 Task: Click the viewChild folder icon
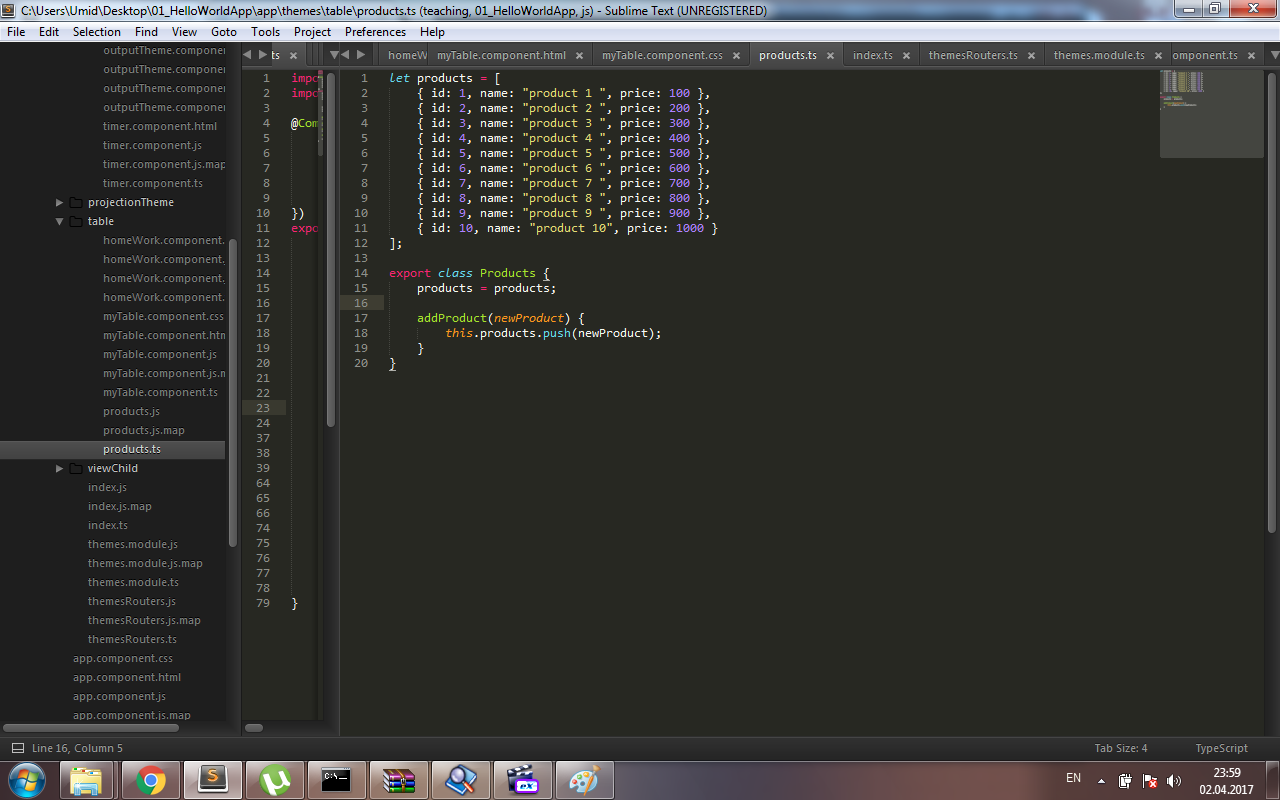[76, 468]
